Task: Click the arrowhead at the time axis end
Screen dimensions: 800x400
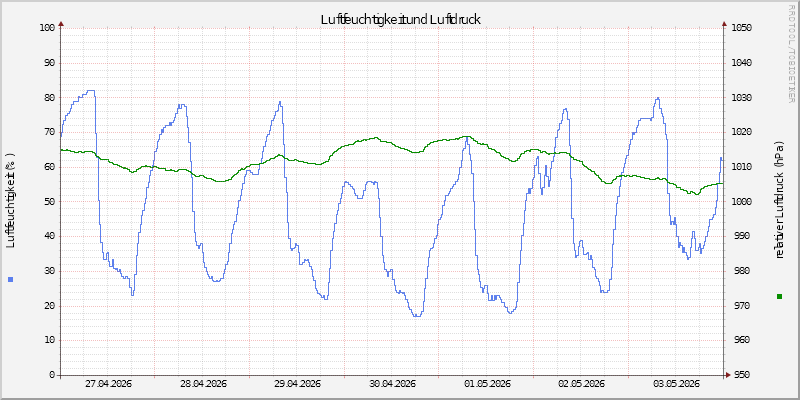Action: [729, 375]
